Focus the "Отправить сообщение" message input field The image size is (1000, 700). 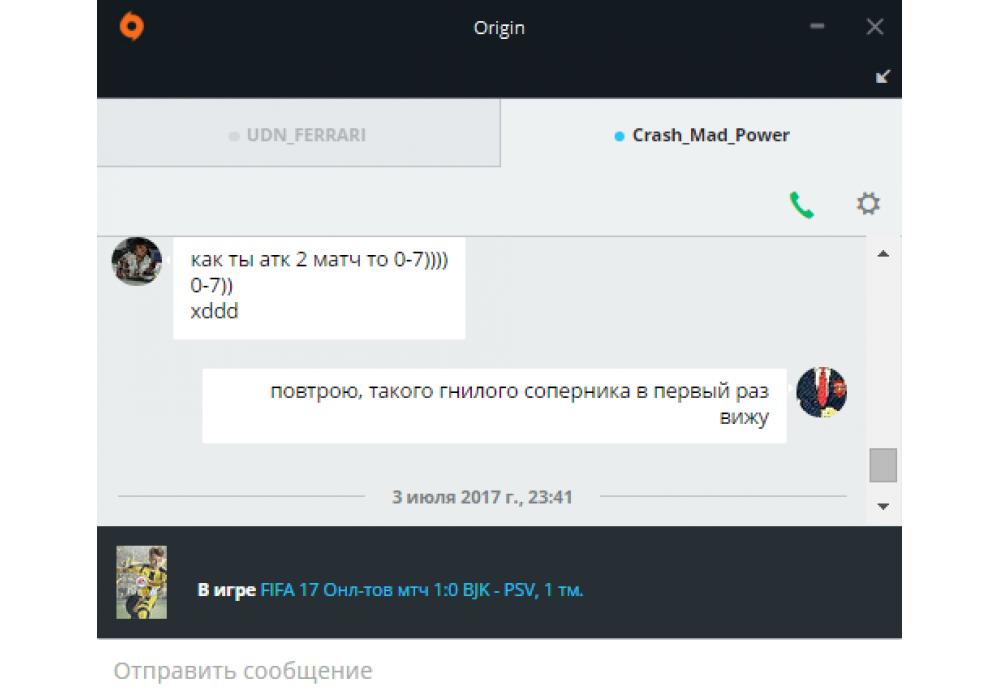point(499,670)
